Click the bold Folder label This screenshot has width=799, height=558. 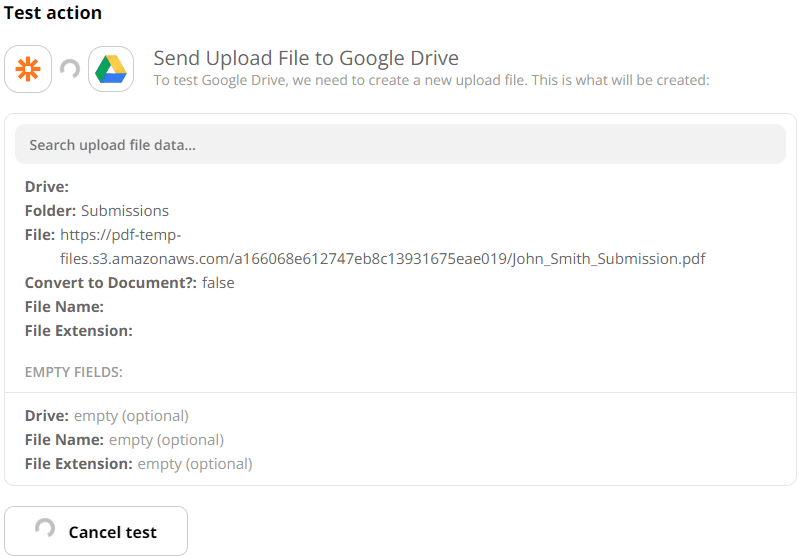[x=50, y=211]
